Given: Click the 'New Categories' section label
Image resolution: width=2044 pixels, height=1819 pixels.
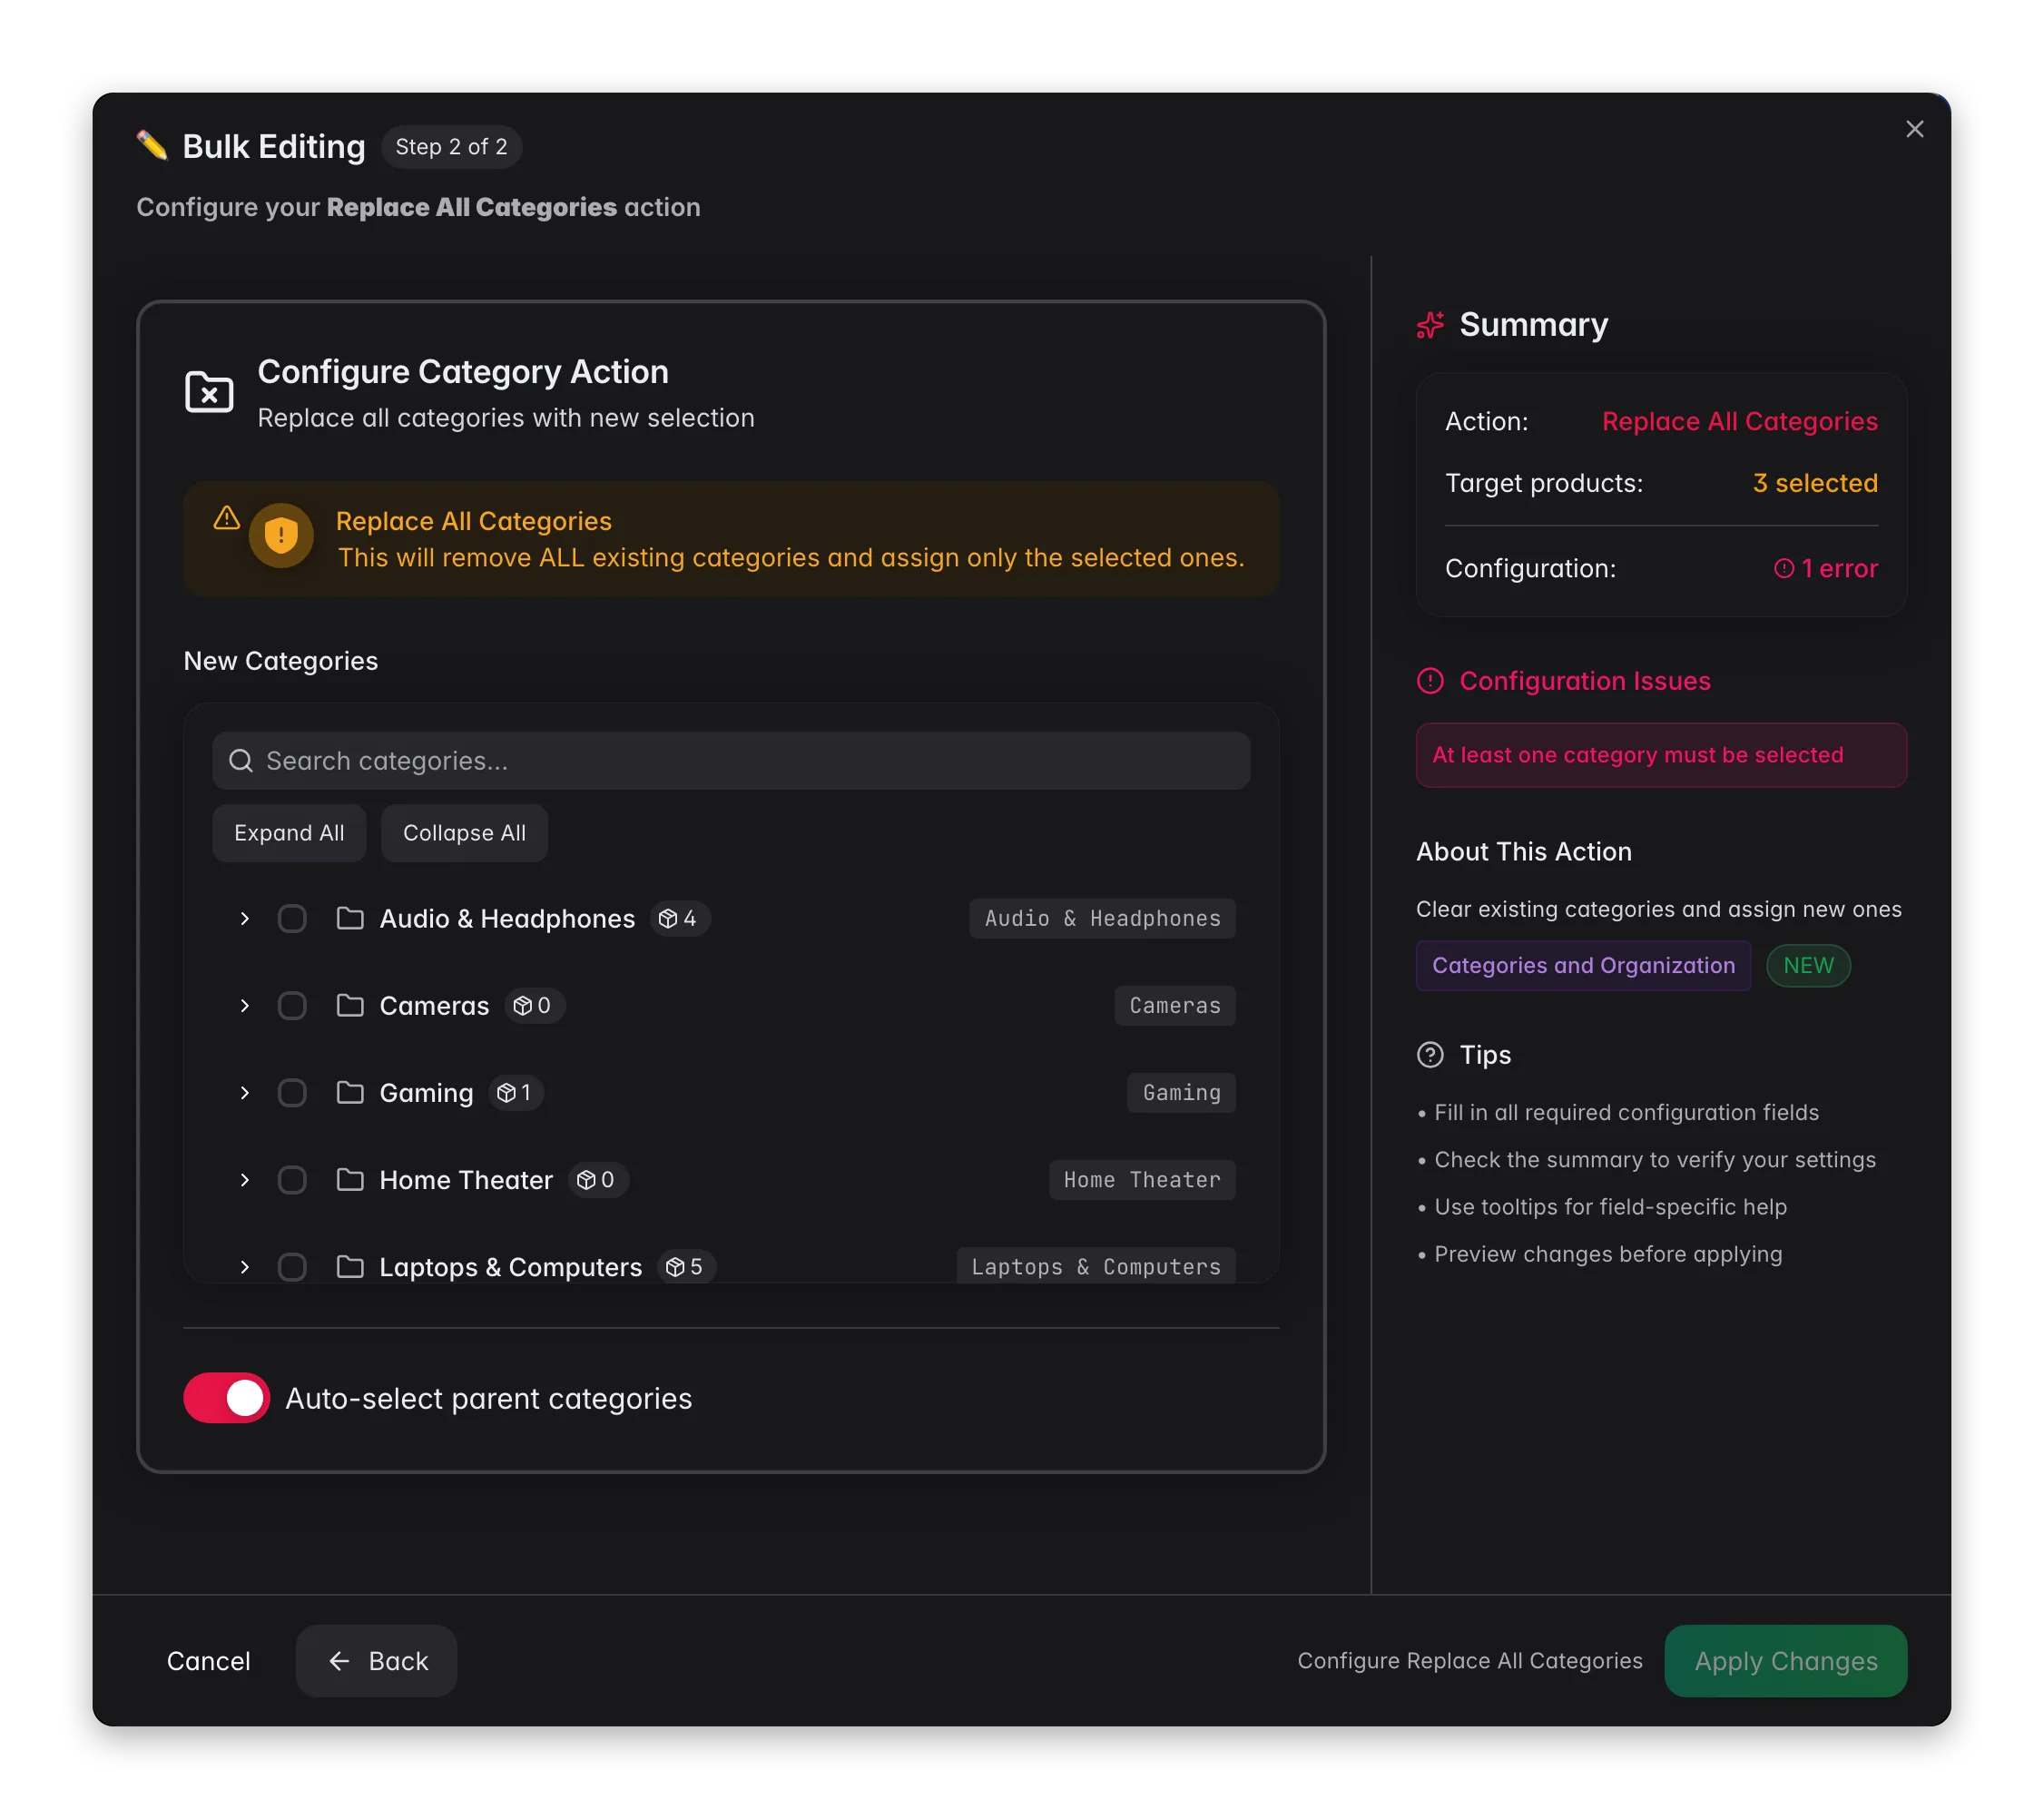Looking at the screenshot, I should (x=281, y=661).
